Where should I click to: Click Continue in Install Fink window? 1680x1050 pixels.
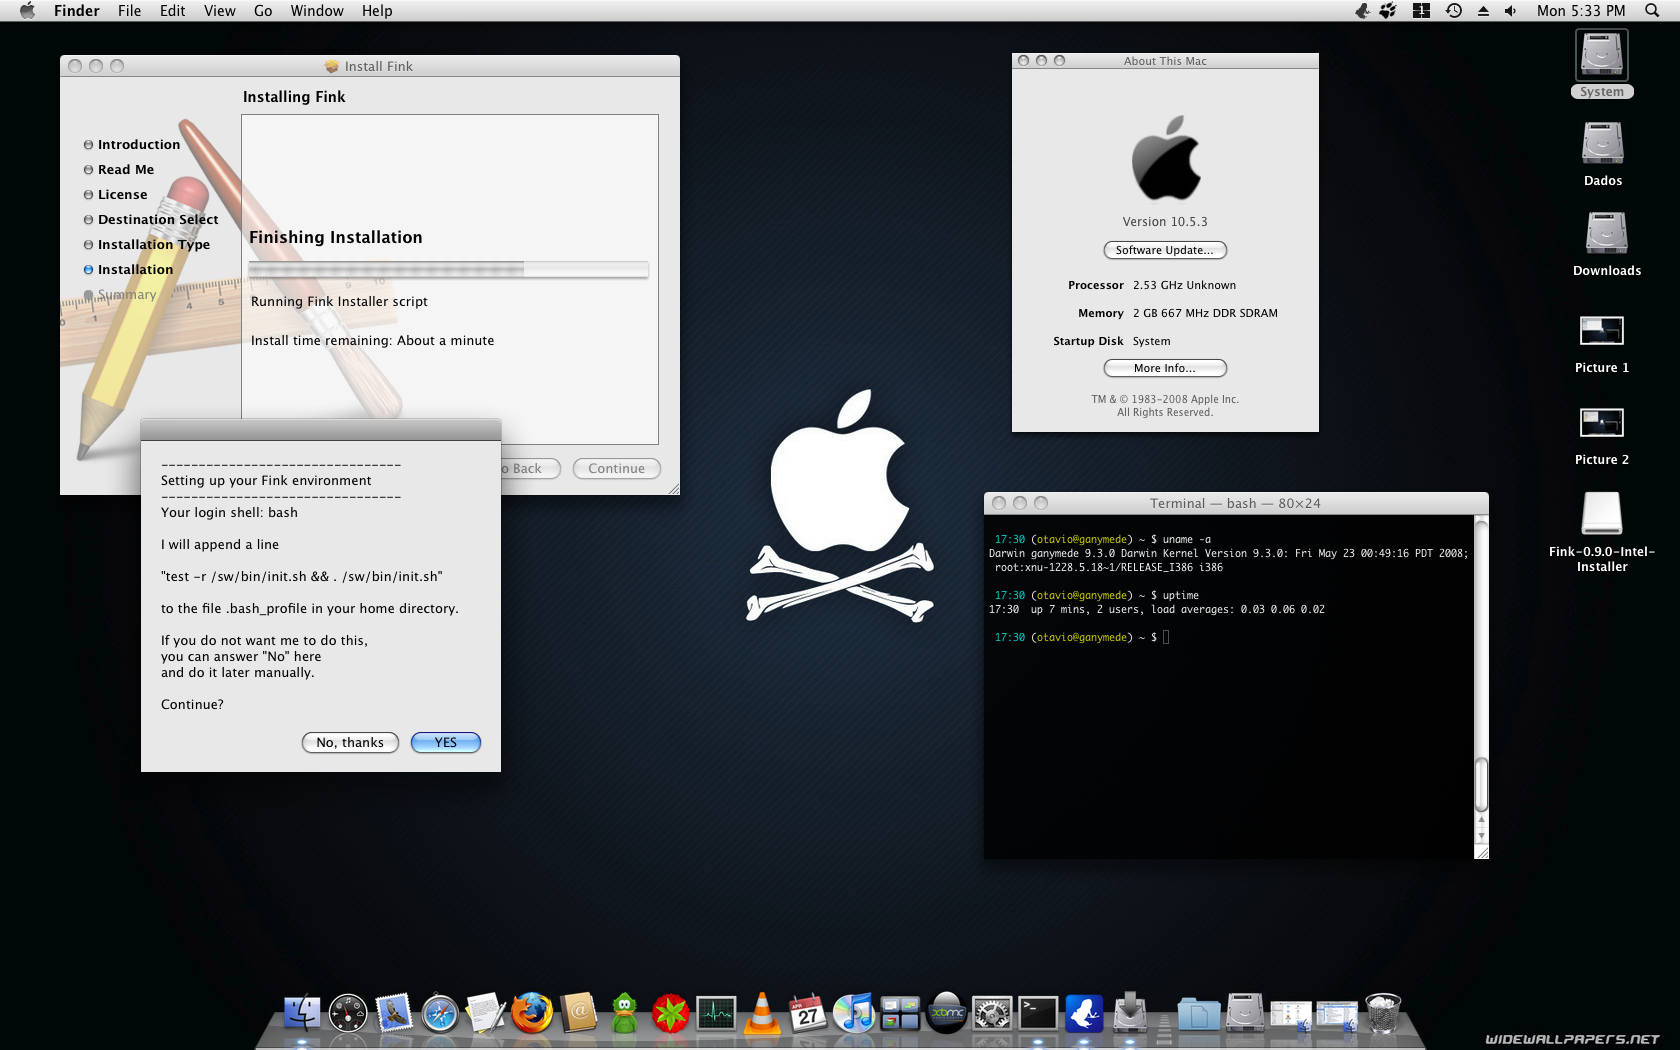(617, 468)
